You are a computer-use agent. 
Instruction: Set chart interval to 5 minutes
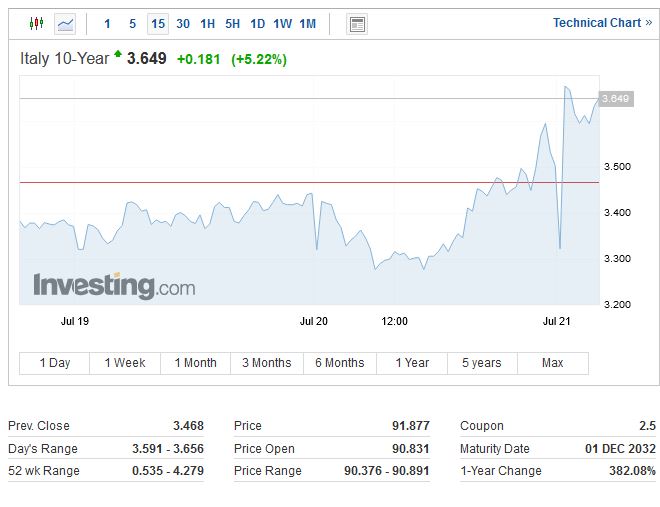coord(132,23)
